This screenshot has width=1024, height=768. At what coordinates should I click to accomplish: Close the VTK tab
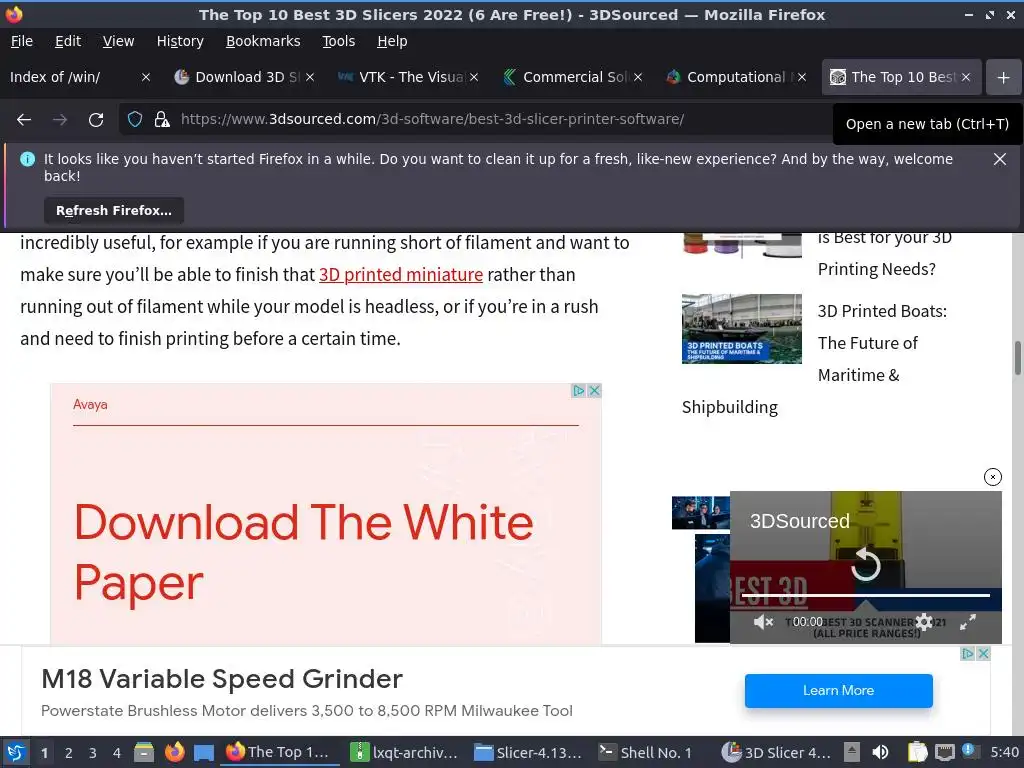474,77
